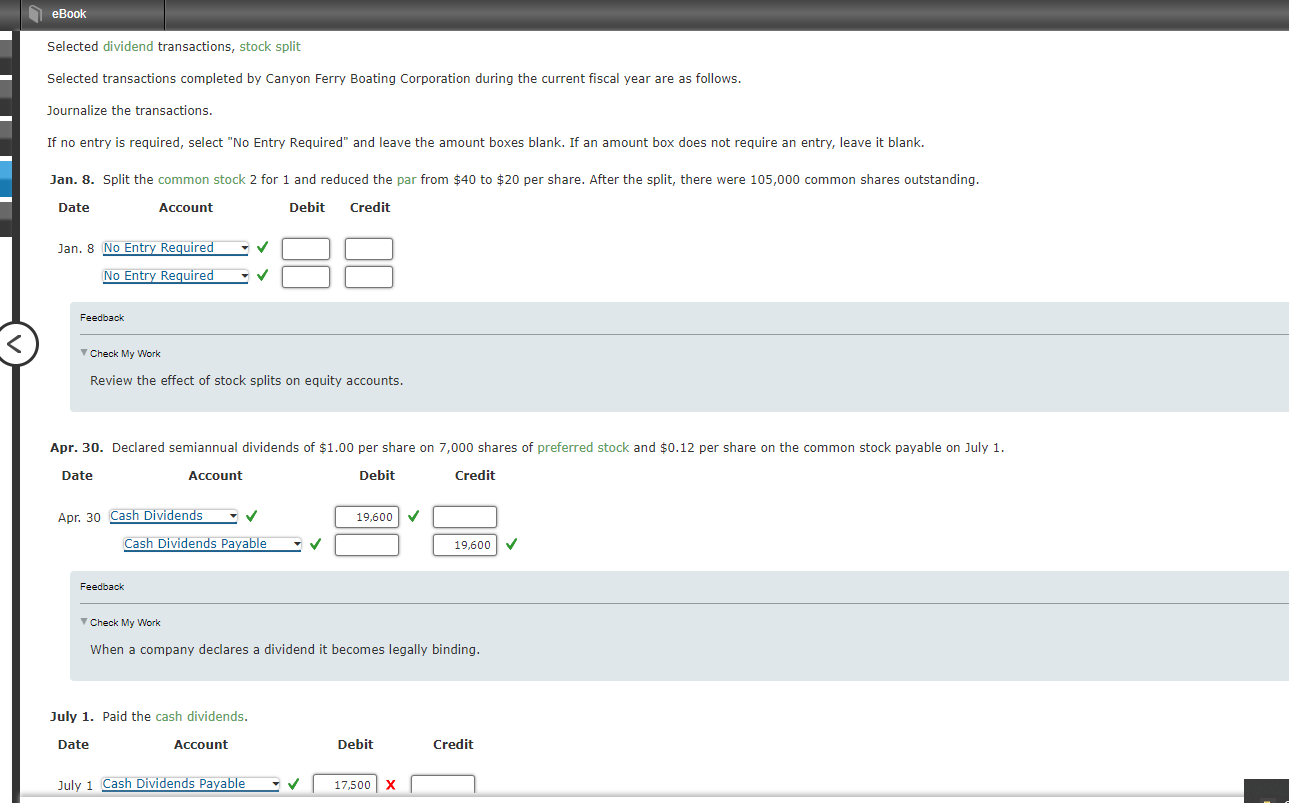The width and height of the screenshot is (1289, 803).
Task: Click the red X beside the 17,500 amount
Action: (390, 785)
